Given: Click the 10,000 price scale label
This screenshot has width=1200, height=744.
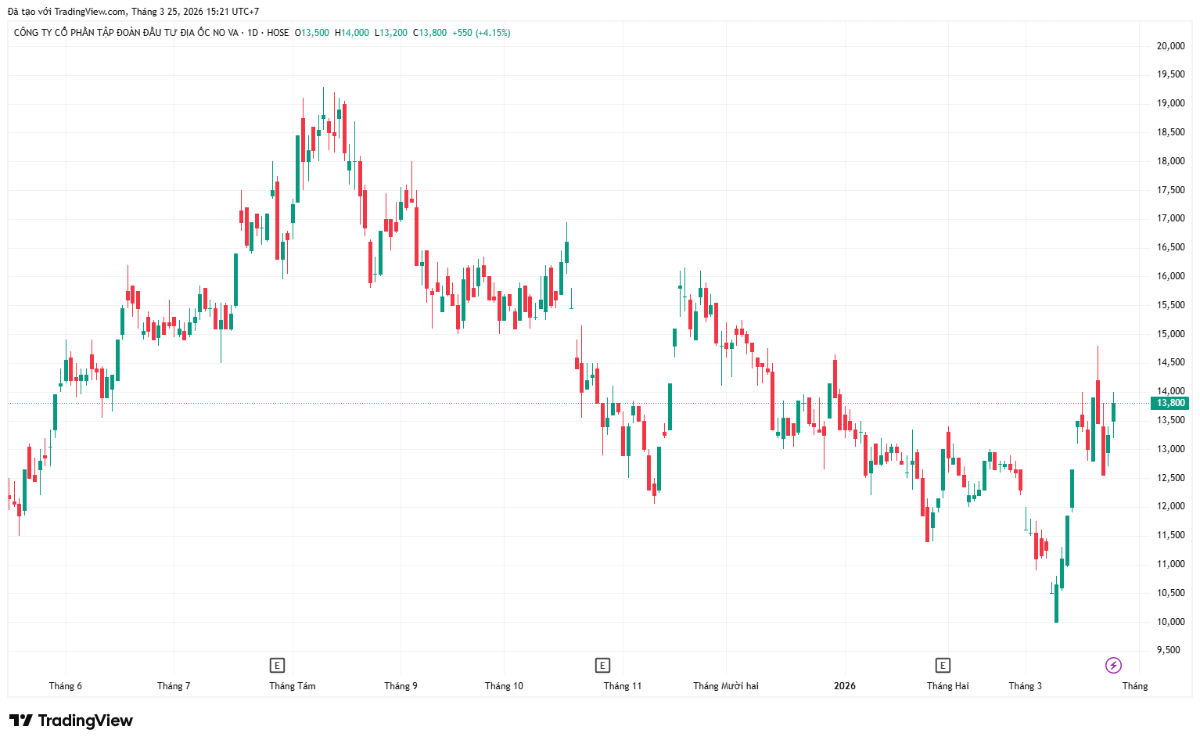Looking at the screenshot, I should 1170,622.
